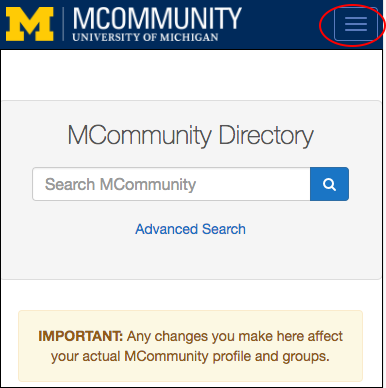Focus the Search MCommunity text field
This screenshot has height=388, width=386.
point(171,184)
